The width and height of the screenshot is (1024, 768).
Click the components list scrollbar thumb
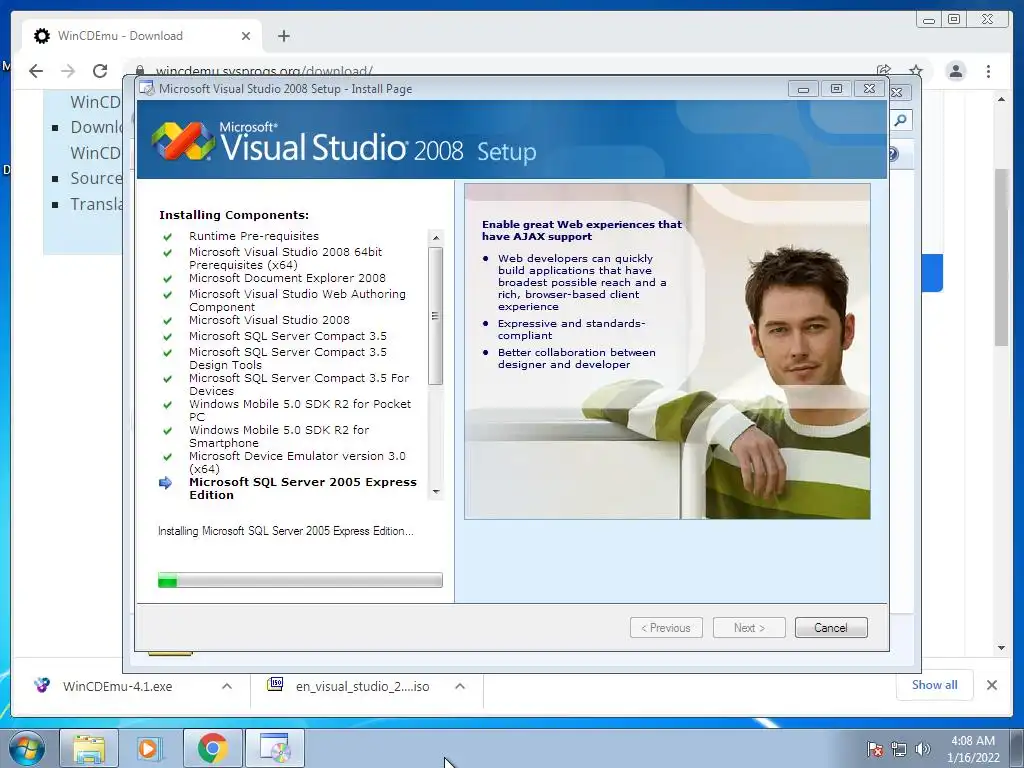point(436,316)
